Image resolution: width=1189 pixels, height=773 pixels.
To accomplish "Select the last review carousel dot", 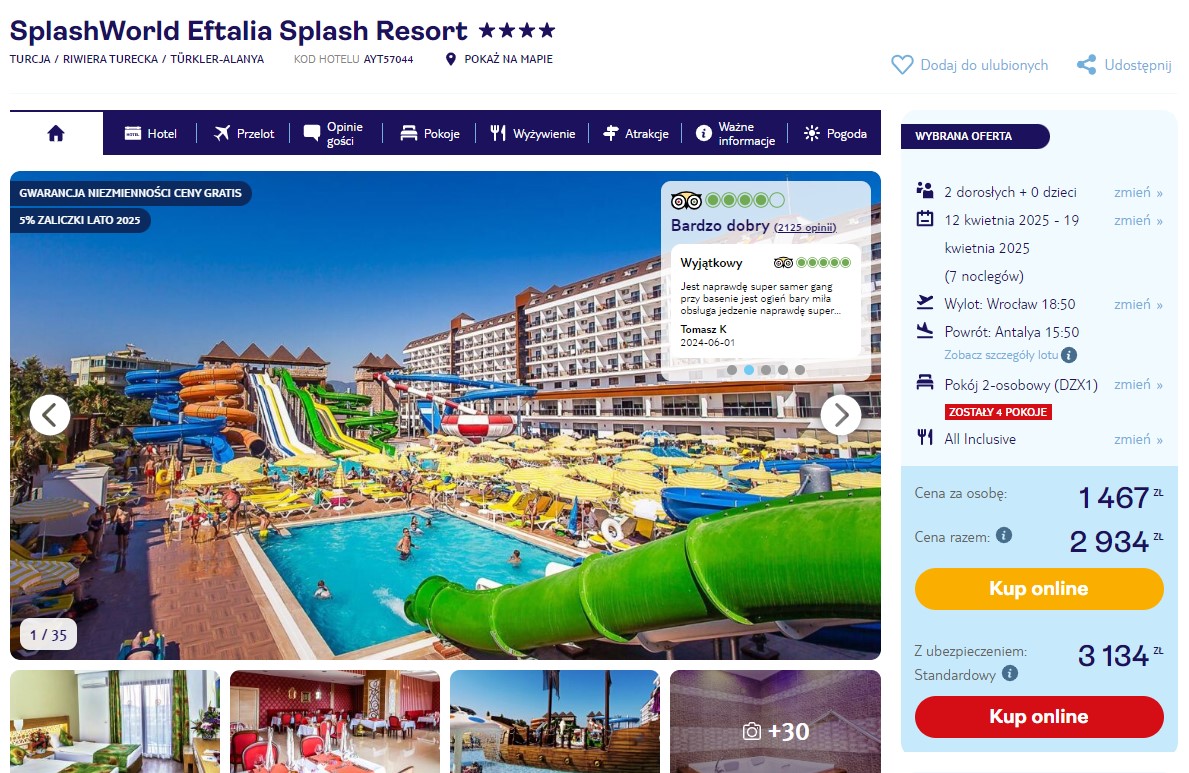I will coord(800,370).
